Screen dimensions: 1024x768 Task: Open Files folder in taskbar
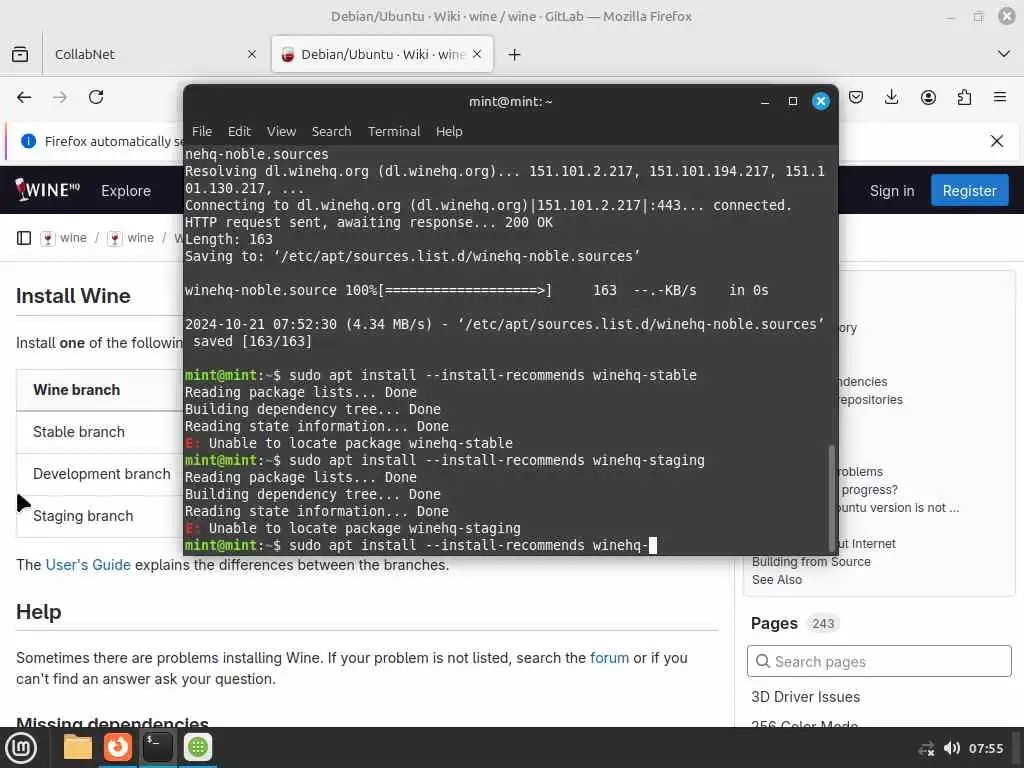(77, 747)
